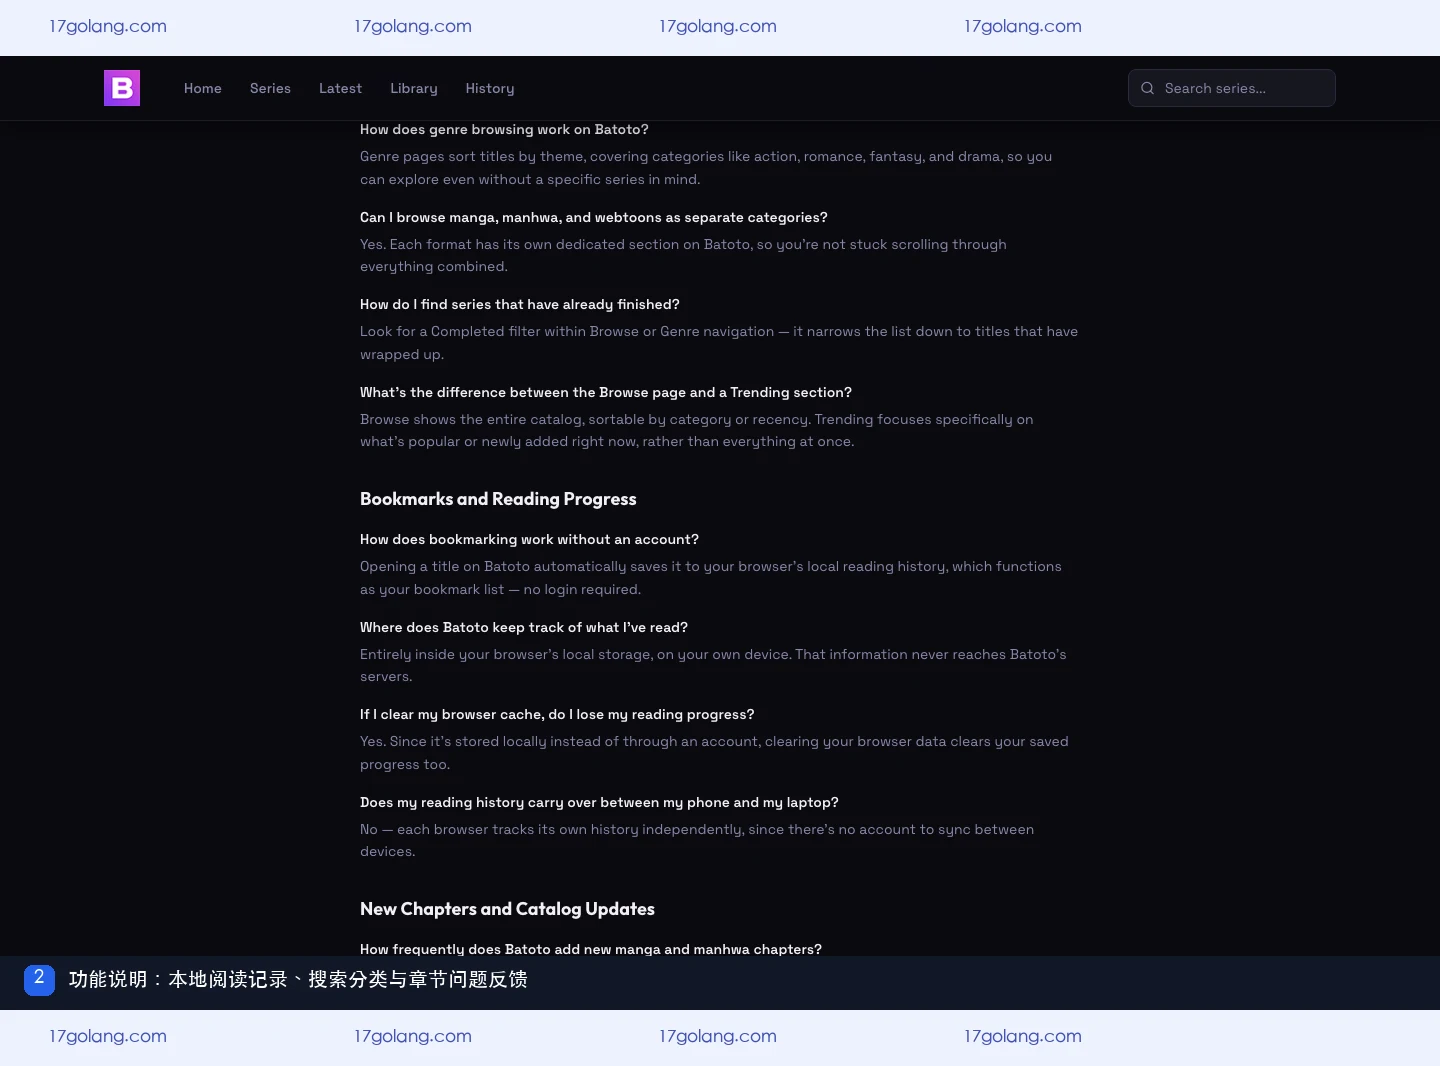This screenshot has width=1440, height=1066.
Task: Click question "How do I find series that have already finished?"
Action: click(x=520, y=304)
